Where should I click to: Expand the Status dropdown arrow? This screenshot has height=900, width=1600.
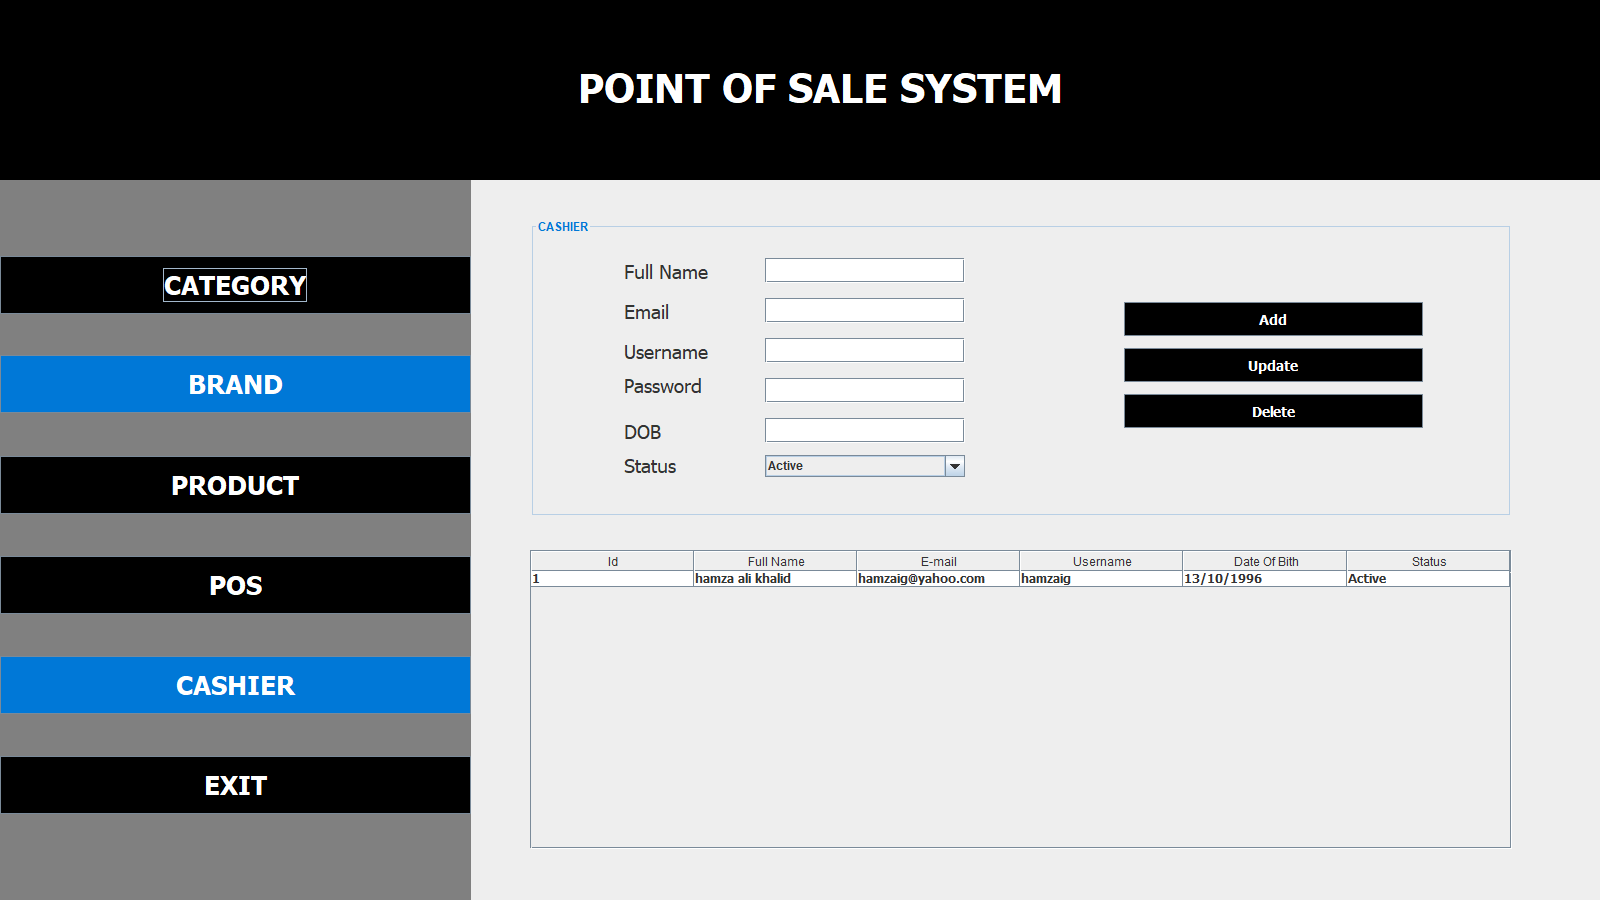pyautogui.click(x=955, y=466)
